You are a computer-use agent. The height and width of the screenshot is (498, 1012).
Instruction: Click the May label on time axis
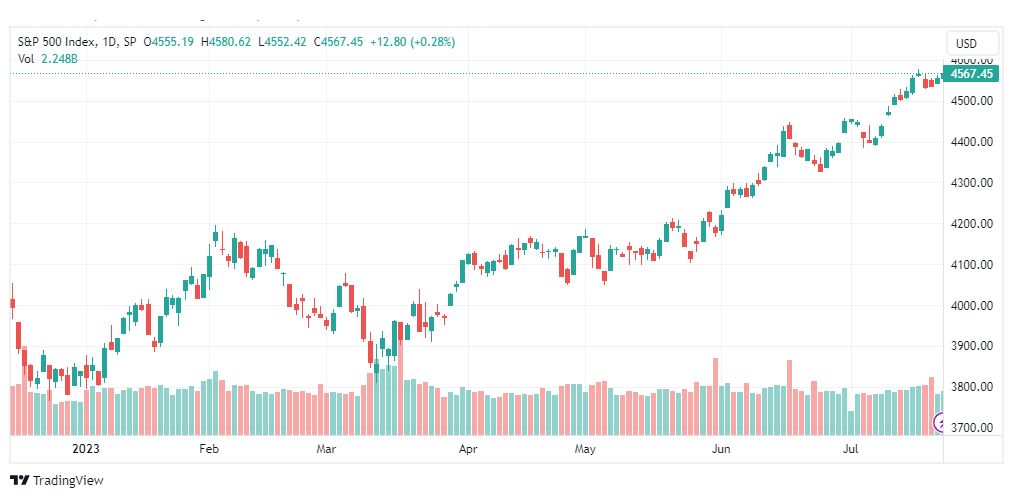pos(585,448)
